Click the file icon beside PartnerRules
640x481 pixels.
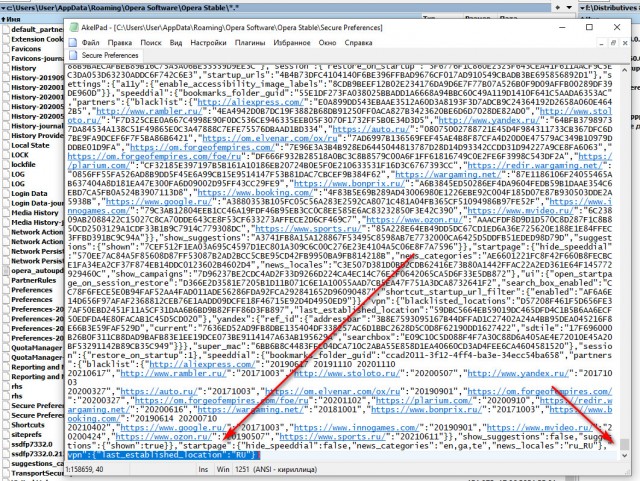(6, 281)
